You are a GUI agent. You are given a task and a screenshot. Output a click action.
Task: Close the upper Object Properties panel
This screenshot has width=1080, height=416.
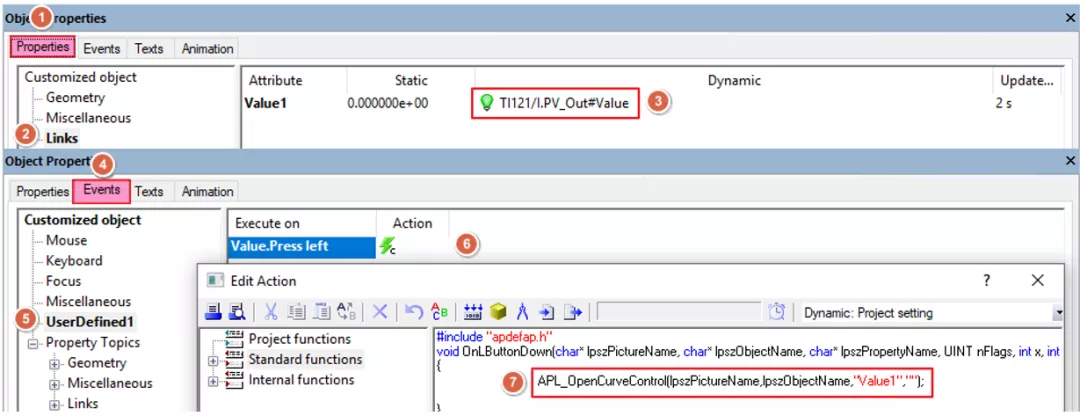[x=1070, y=18]
